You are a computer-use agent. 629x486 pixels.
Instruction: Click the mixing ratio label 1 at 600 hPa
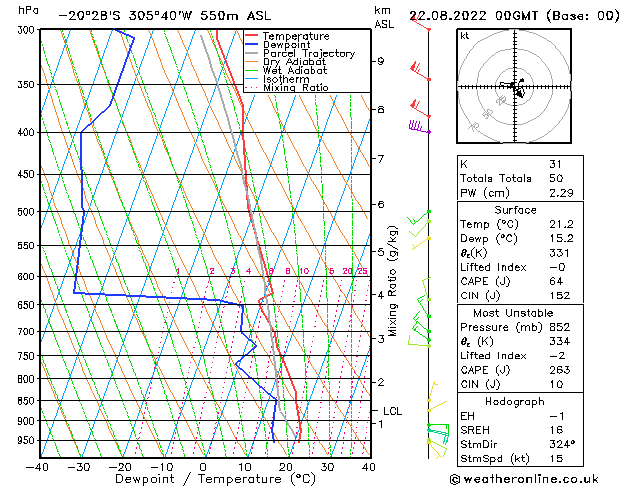point(178,271)
